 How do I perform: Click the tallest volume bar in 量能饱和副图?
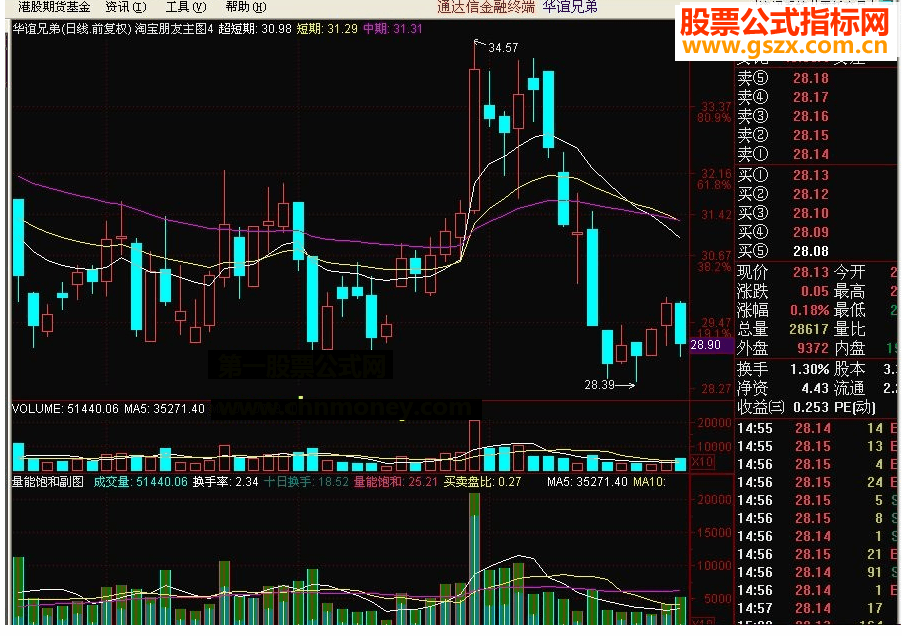point(475,559)
